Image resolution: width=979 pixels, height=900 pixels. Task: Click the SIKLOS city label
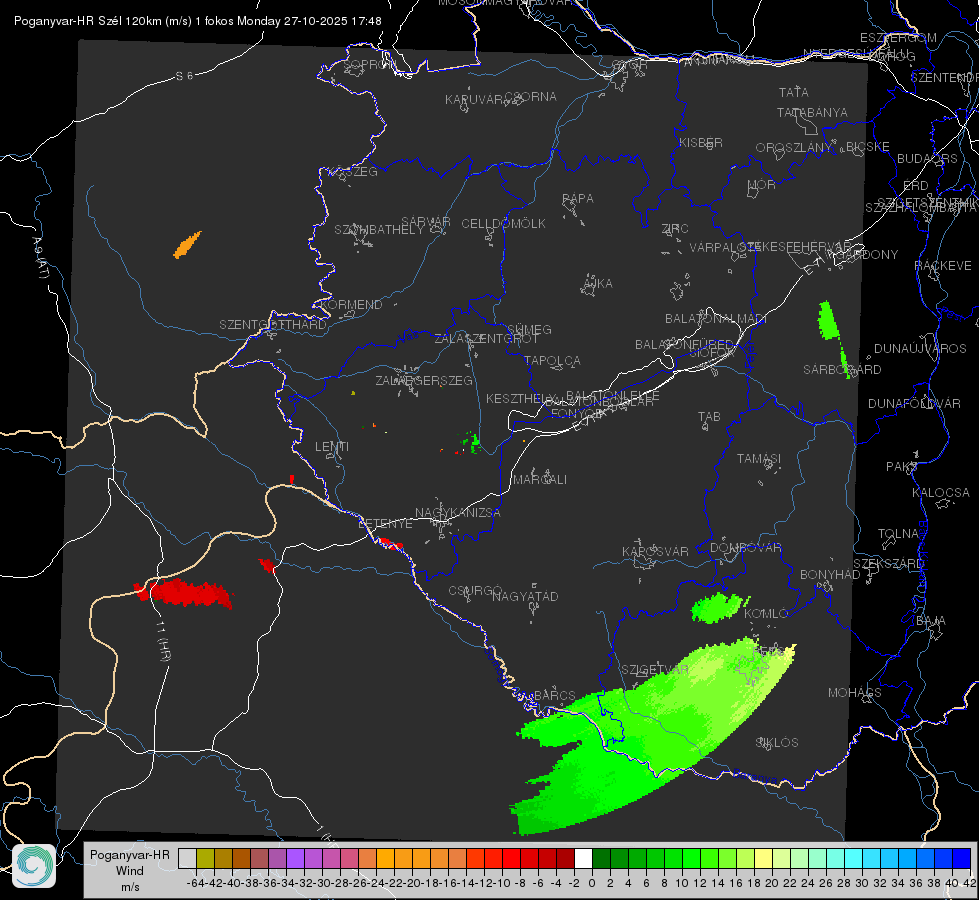(777, 743)
